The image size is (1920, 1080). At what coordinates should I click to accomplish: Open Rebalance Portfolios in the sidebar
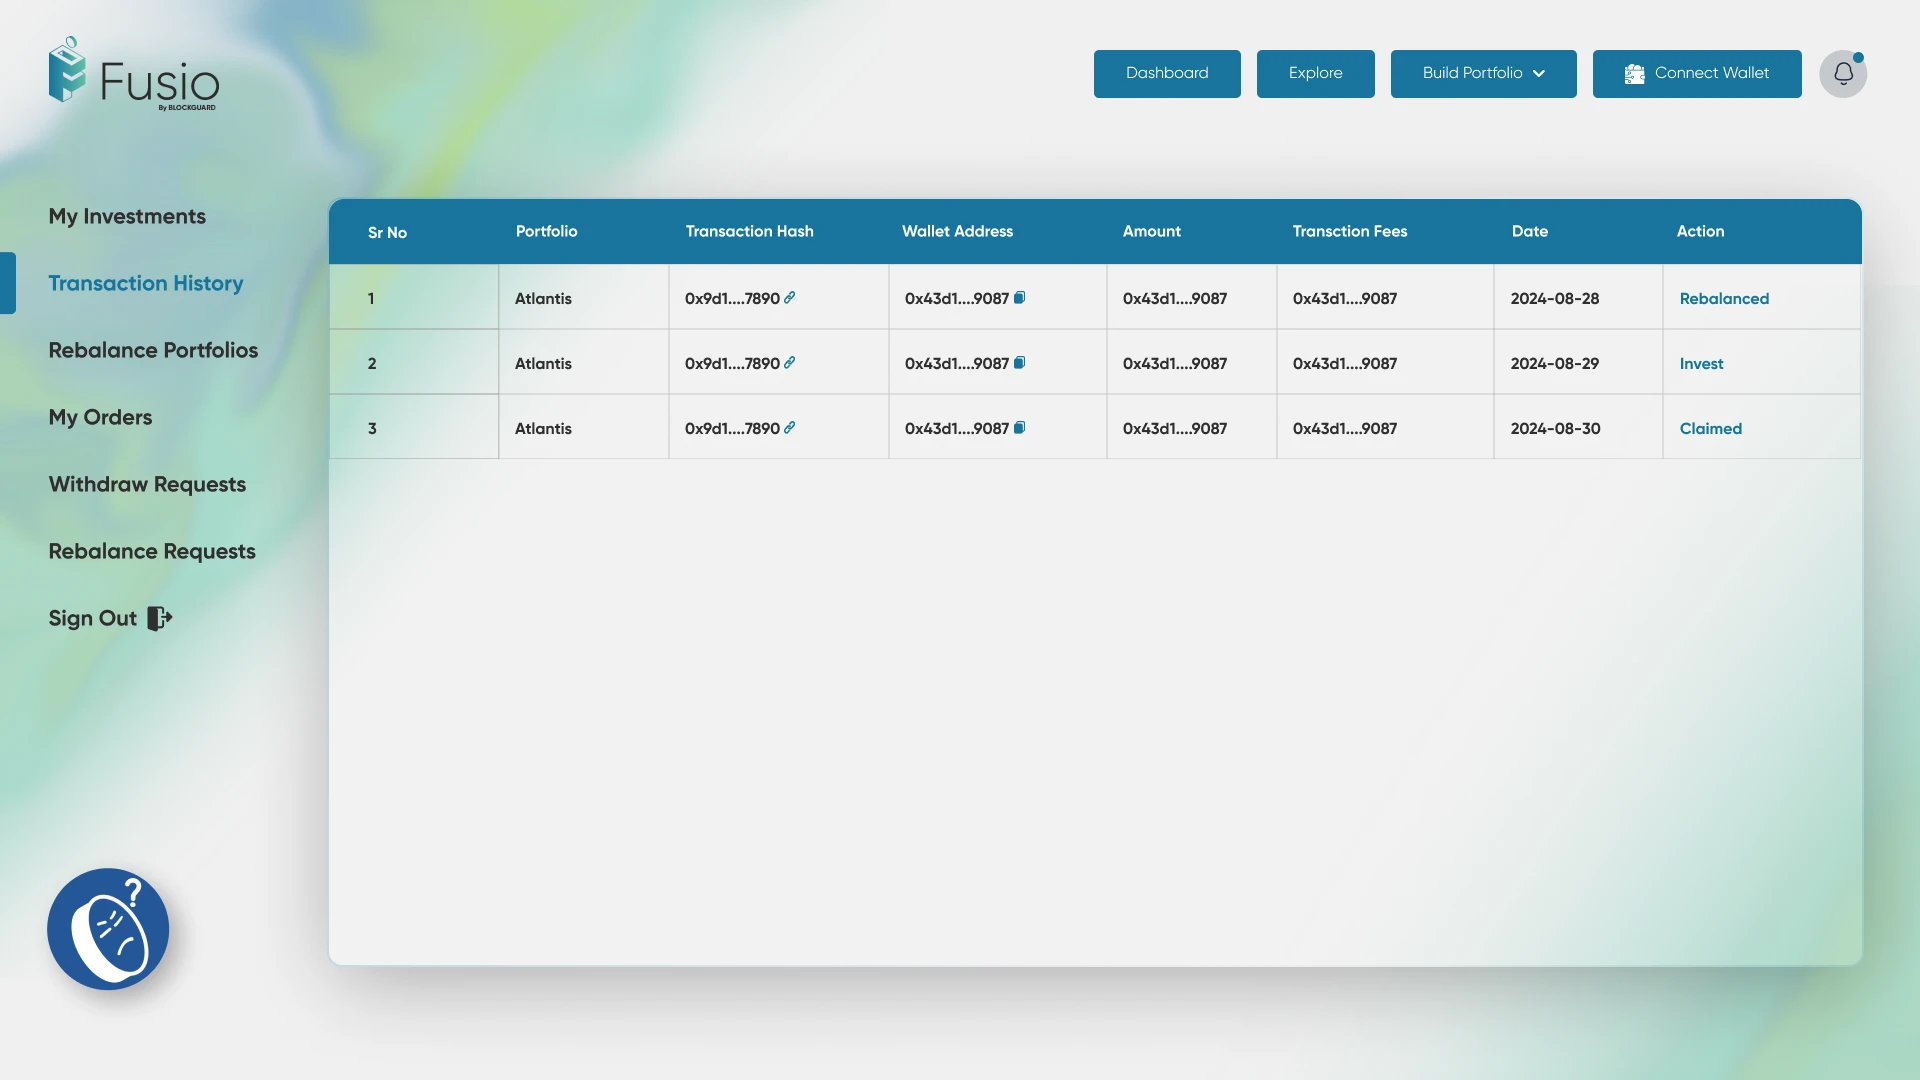coord(153,350)
